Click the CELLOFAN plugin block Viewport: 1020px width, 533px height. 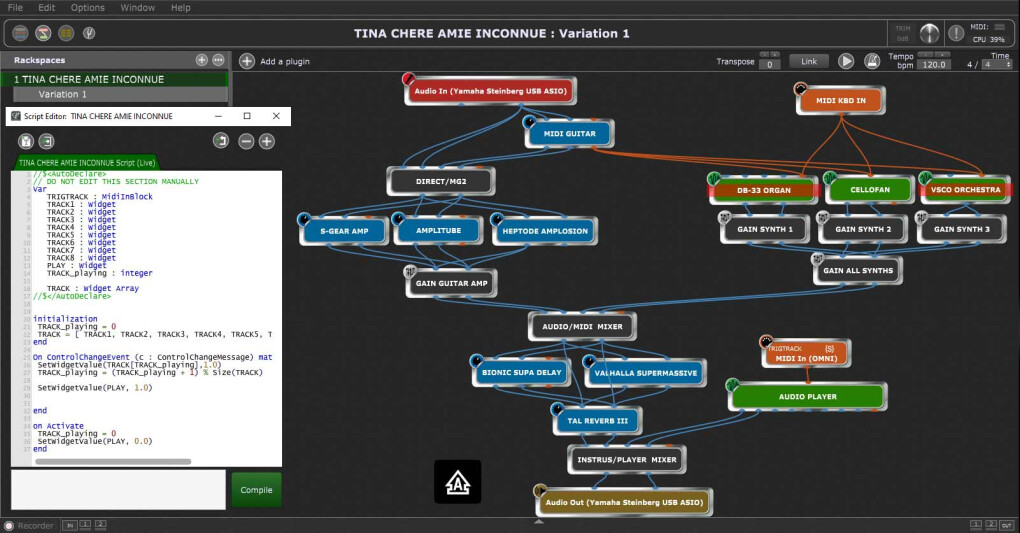point(870,190)
